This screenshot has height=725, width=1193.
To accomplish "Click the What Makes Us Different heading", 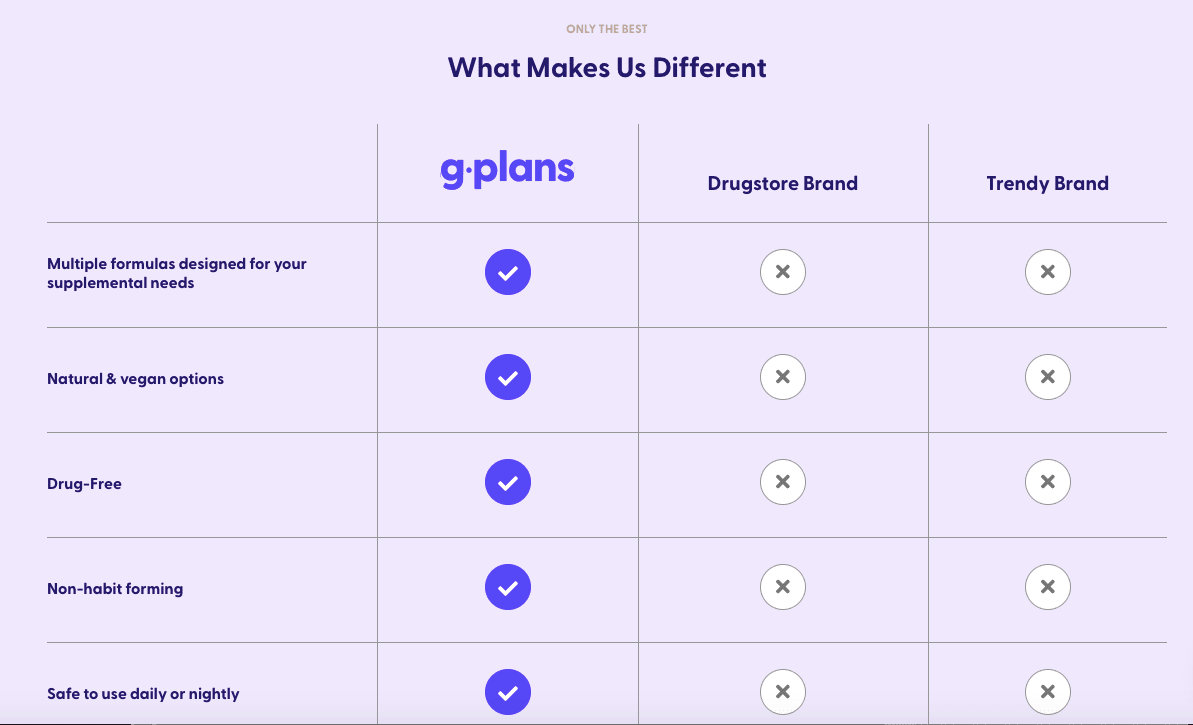I will pos(606,68).
